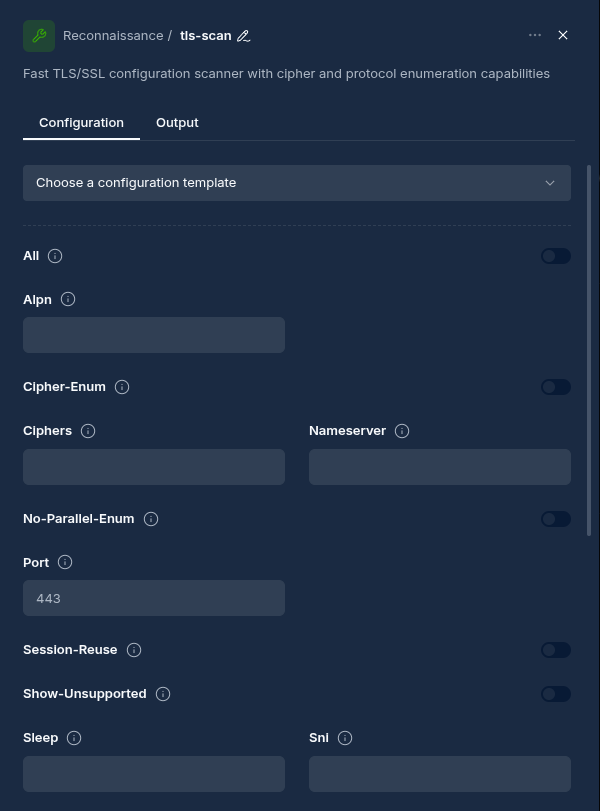Toggle Cipher-Enum on
This screenshot has height=811, width=600.
tap(555, 387)
